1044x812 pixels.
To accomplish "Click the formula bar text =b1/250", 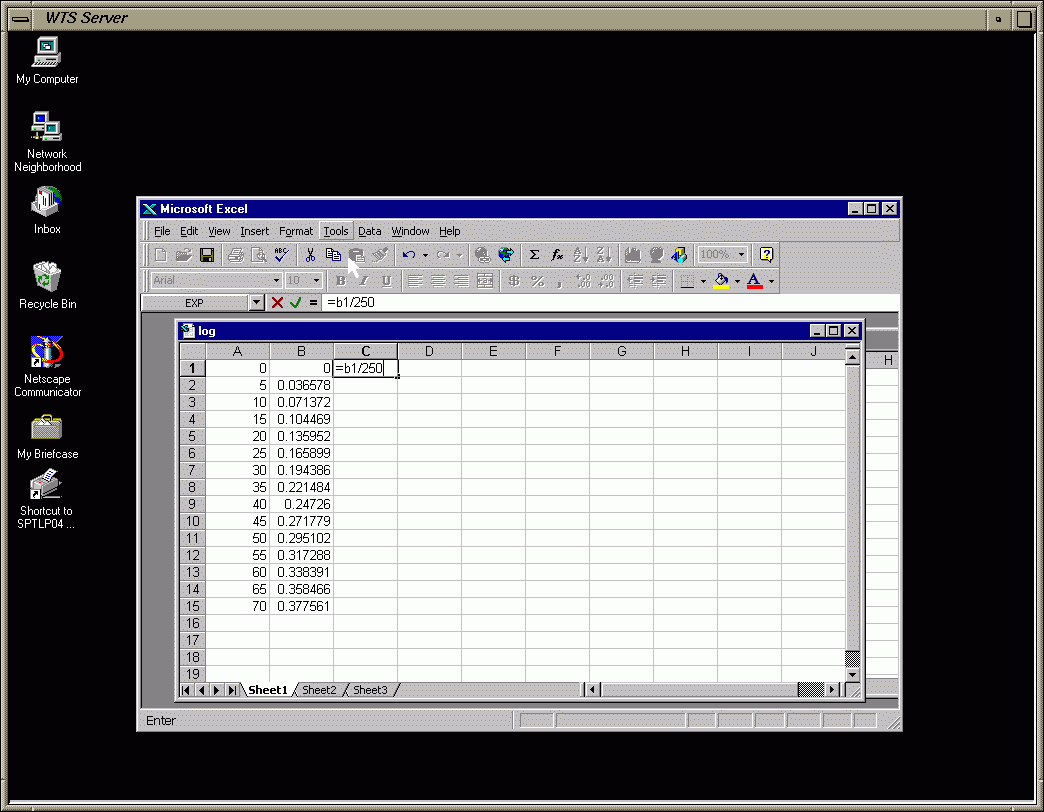I will tap(351, 302).
